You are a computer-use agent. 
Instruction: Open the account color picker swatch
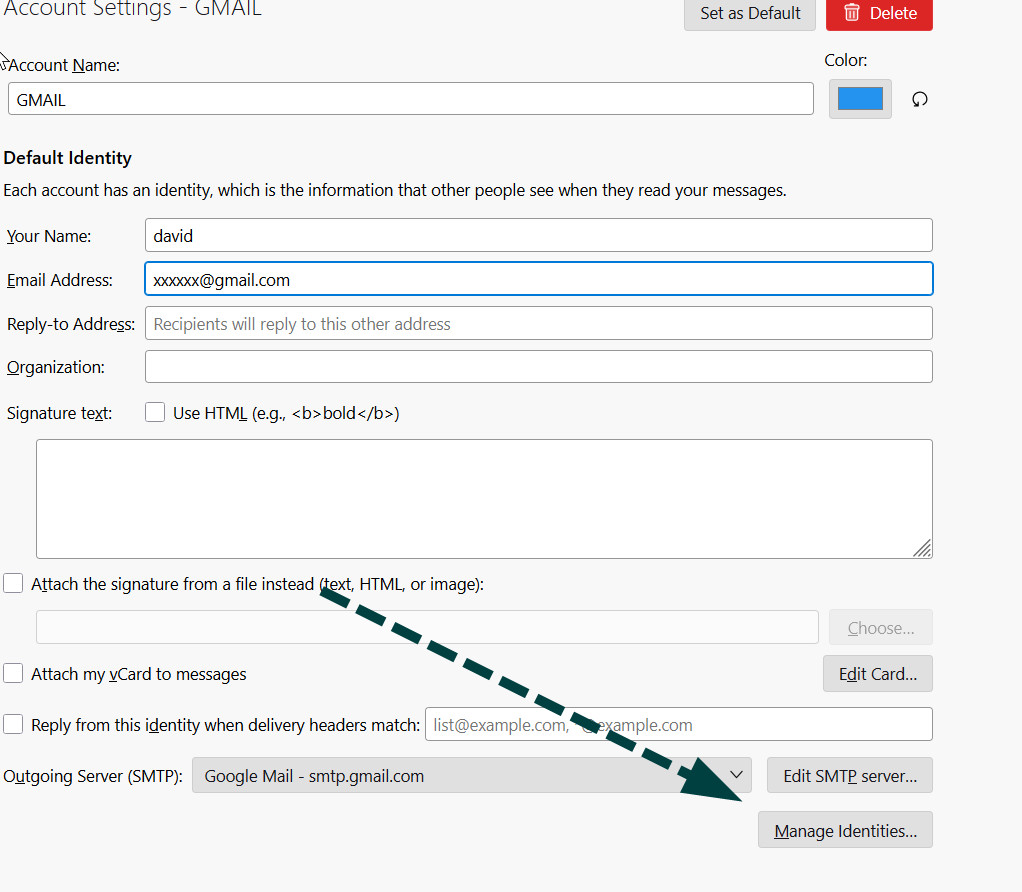click(x=860, y=99)
